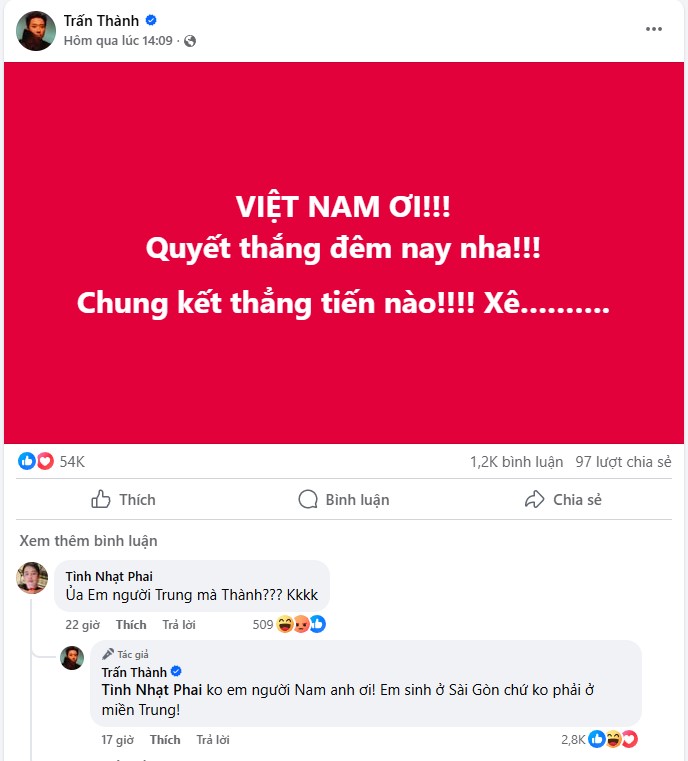
Task: View reaction emojis beside 509 count
Action: (301, 624)
